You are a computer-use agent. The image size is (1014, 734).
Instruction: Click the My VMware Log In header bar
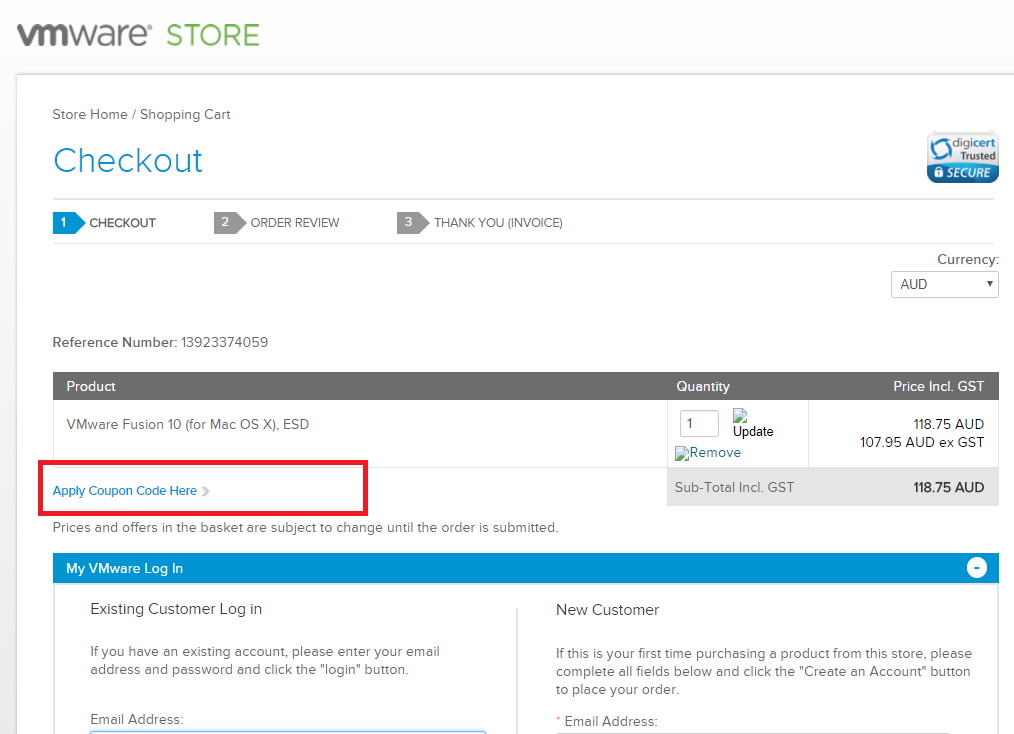[526, 568]
